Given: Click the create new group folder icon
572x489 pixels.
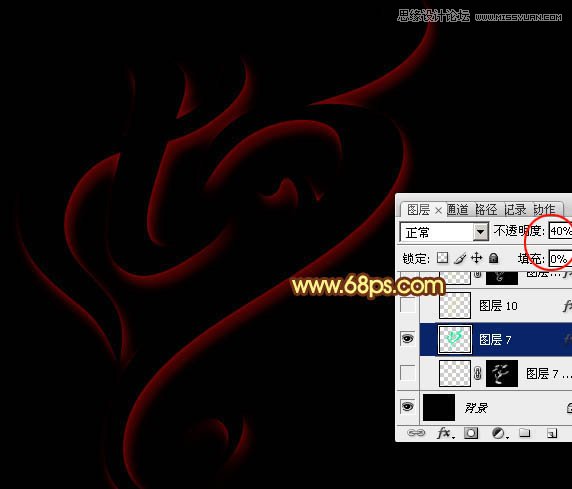Looking at the screenshot, I should point(525,433).
